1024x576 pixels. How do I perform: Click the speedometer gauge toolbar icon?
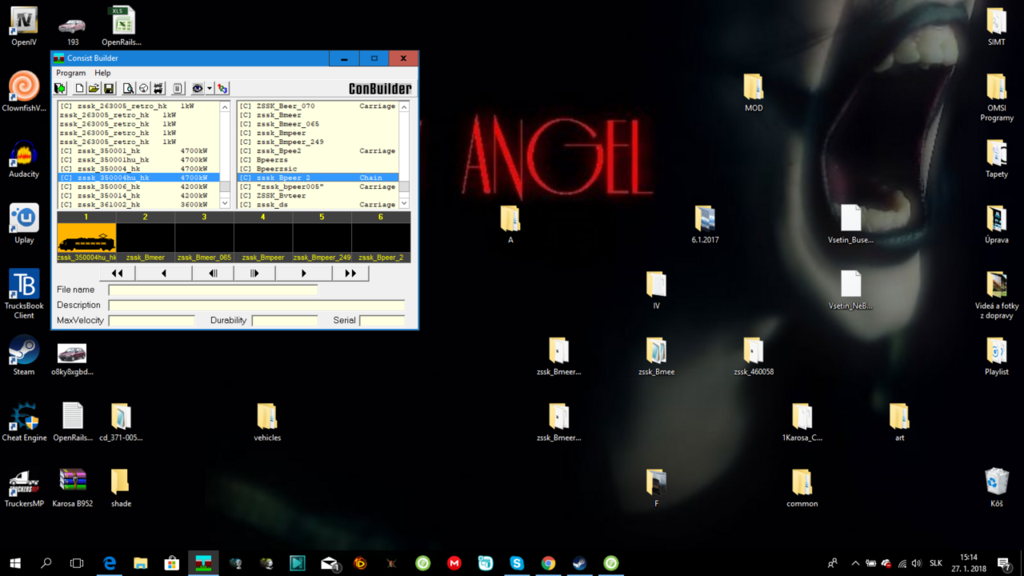coord(143,88)
